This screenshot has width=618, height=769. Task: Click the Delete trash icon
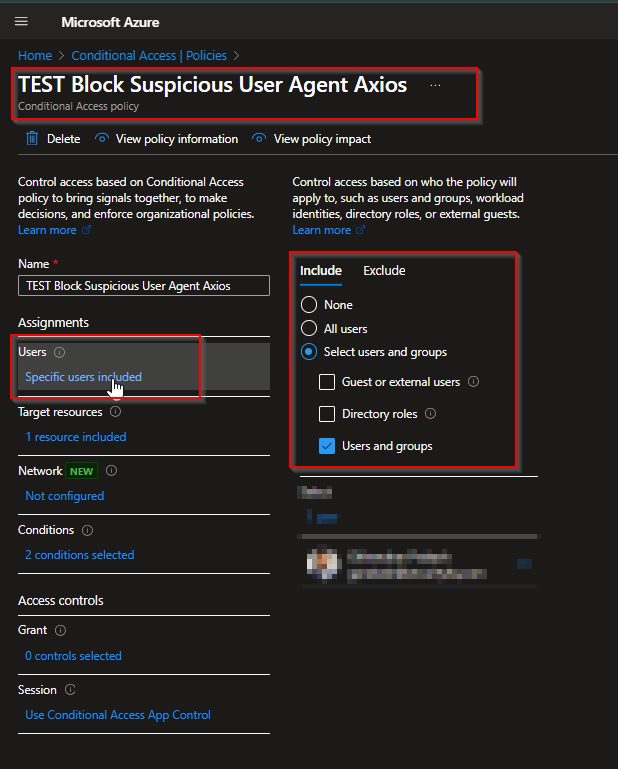33,139
